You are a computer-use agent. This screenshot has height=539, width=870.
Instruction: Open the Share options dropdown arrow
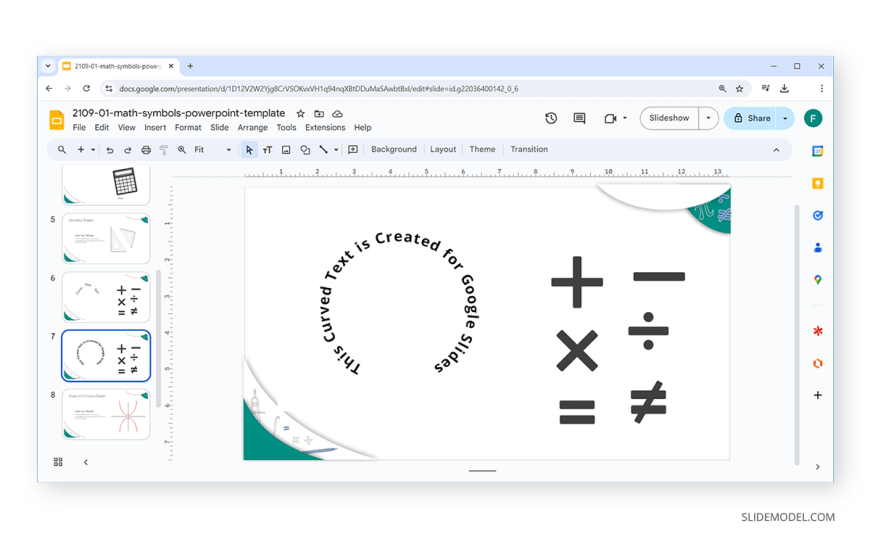tap(785, 118)
